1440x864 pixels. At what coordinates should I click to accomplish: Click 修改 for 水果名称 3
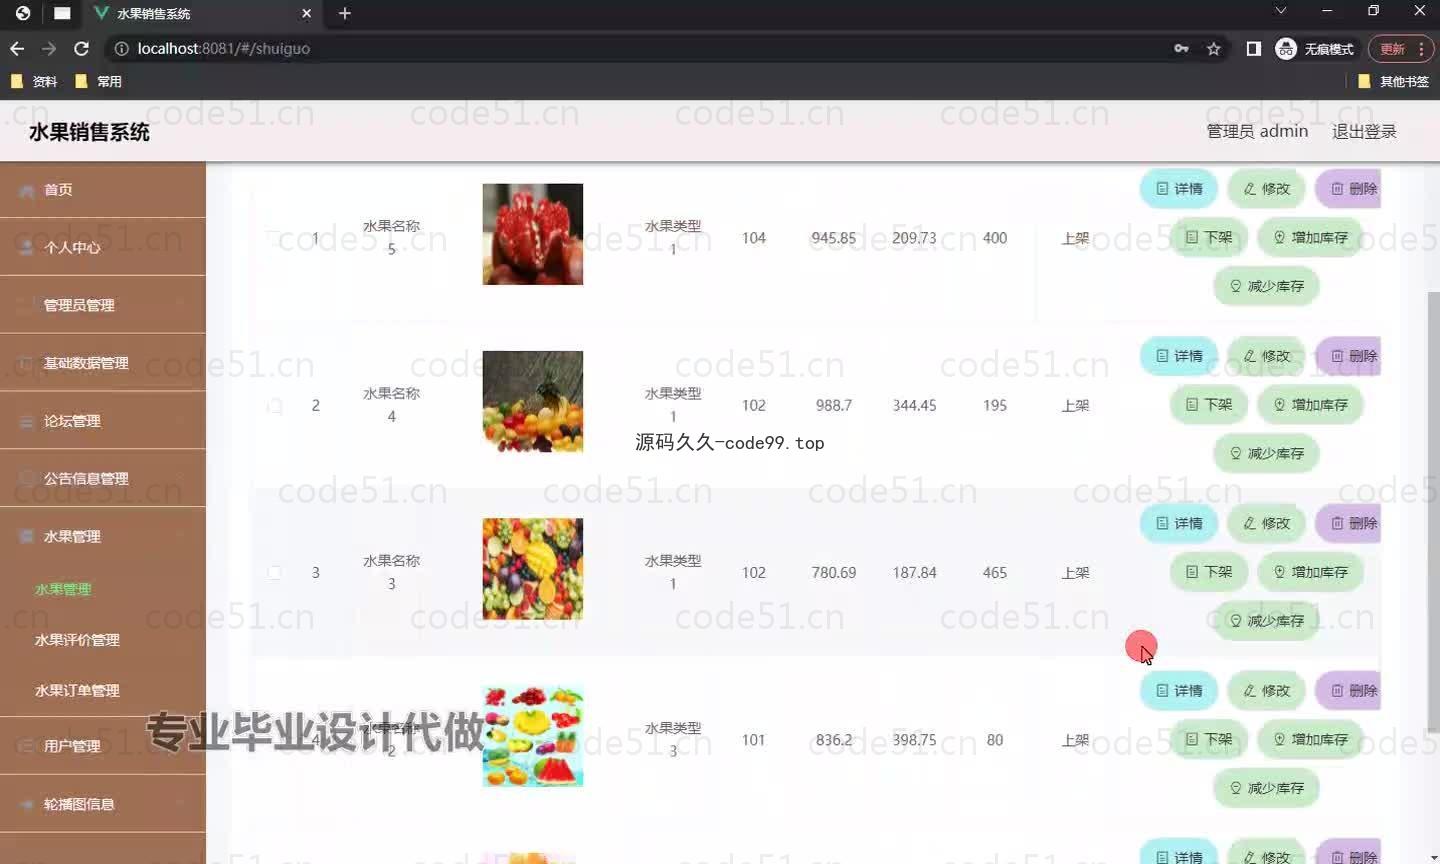click(x=1266, y=523)
